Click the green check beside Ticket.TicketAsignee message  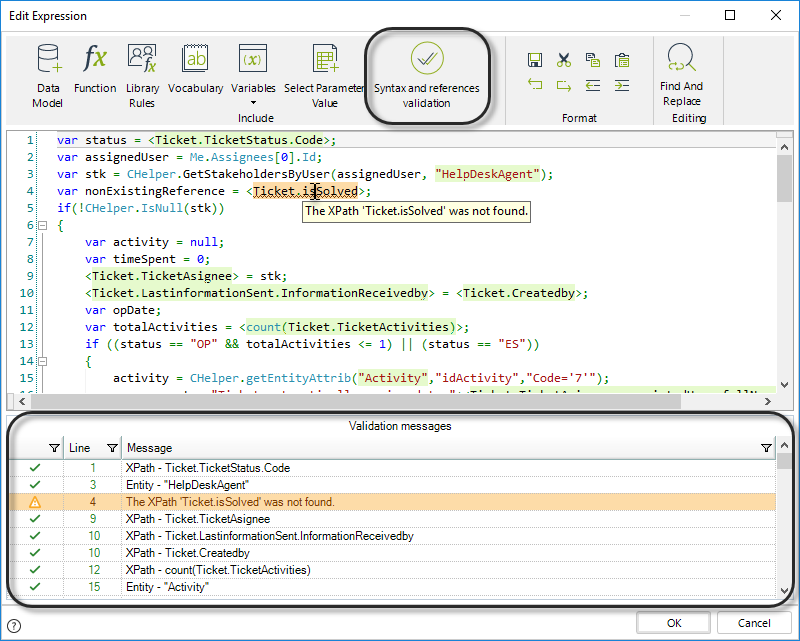pyautogui.click(x=35, y=519)
